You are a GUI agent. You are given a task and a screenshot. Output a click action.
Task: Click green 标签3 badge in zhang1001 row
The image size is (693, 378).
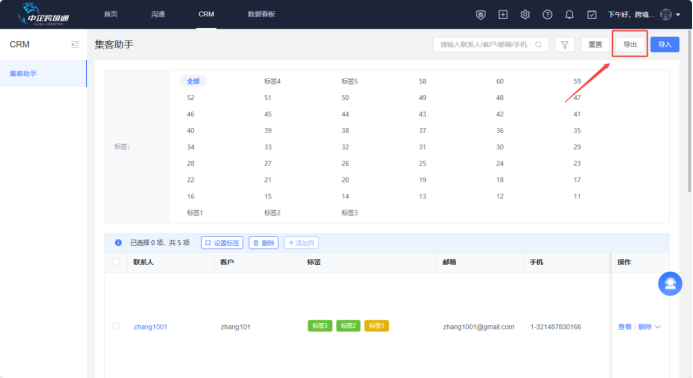tap(320, 326)
